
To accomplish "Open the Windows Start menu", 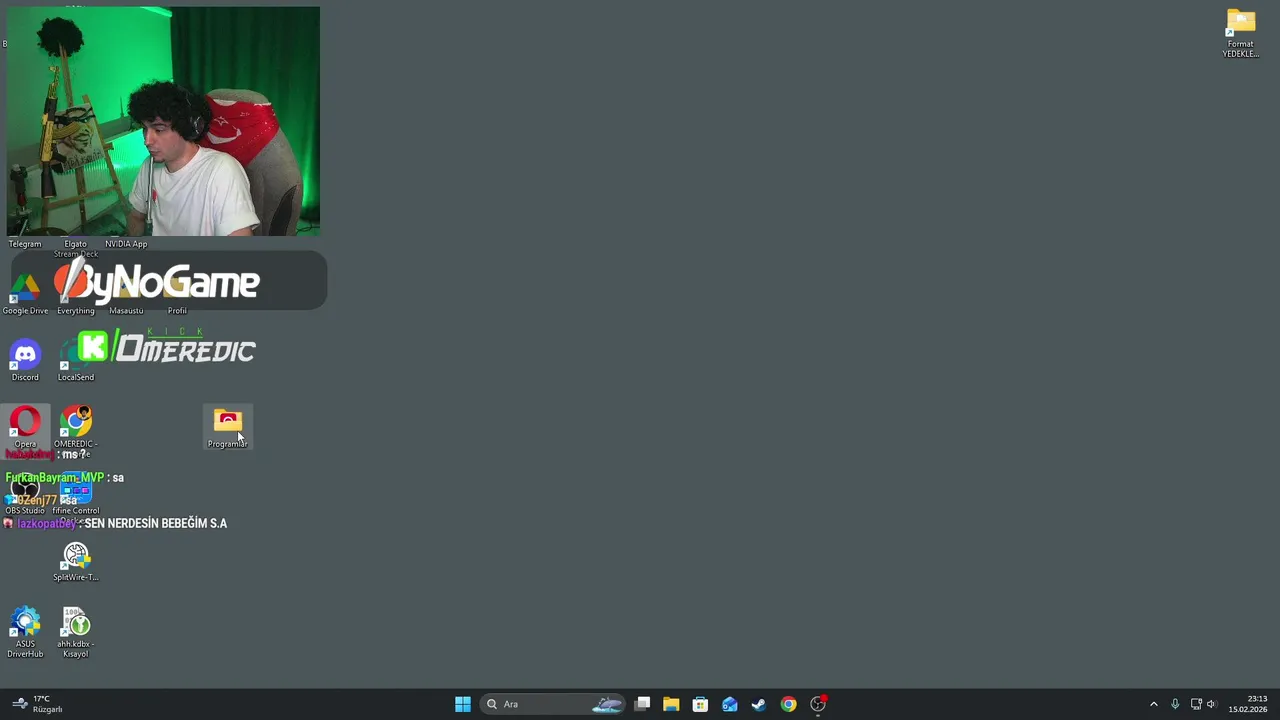I will click(x=463, y=704).
